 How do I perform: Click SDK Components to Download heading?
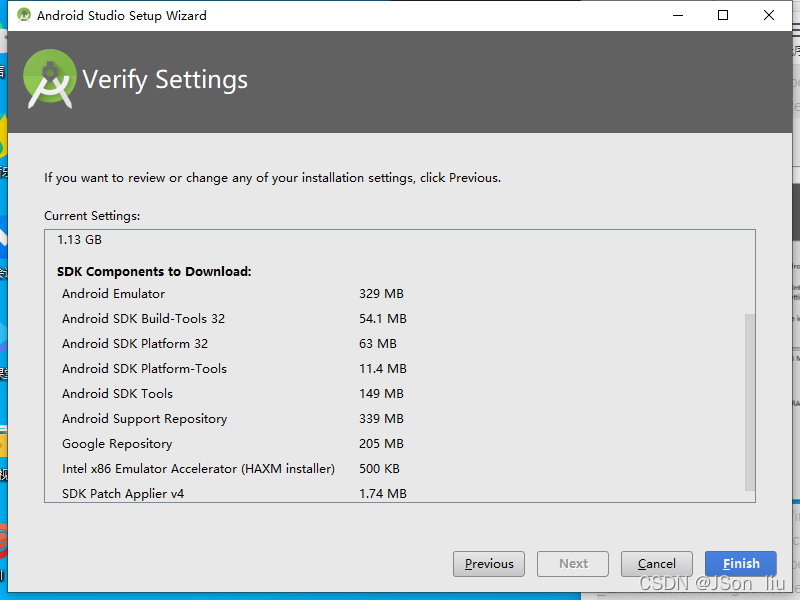pos(154,271)
